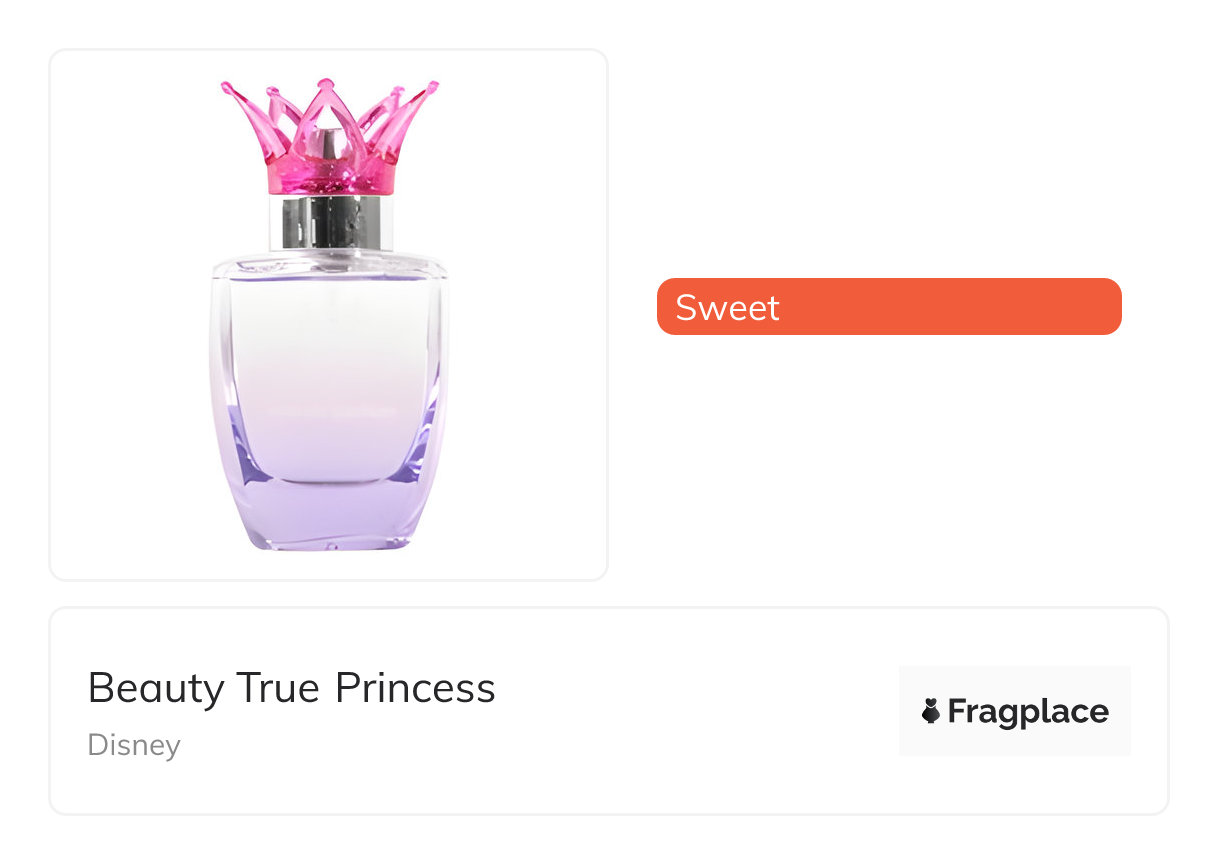
Task: Click the Fragplace wordmark text
Action: [x=1027, y=712]
